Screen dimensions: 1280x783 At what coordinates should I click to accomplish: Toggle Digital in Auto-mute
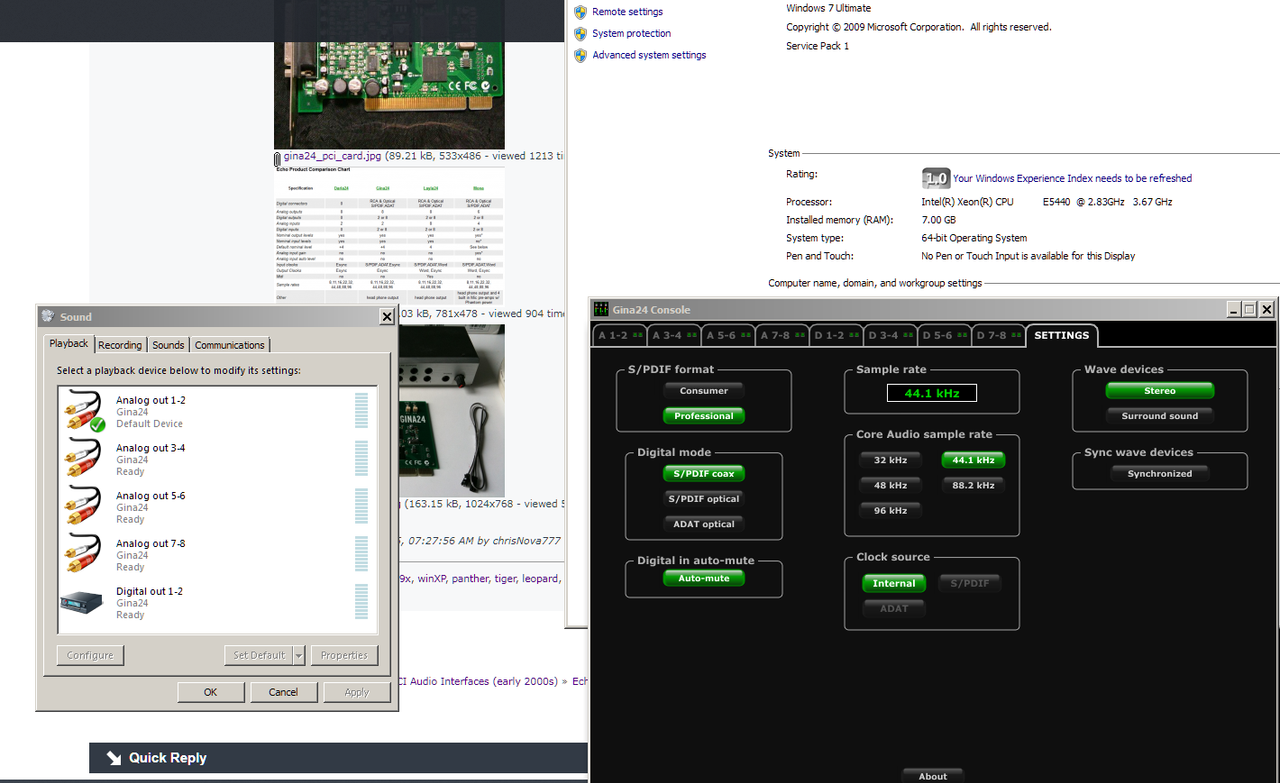click(704, 578)
